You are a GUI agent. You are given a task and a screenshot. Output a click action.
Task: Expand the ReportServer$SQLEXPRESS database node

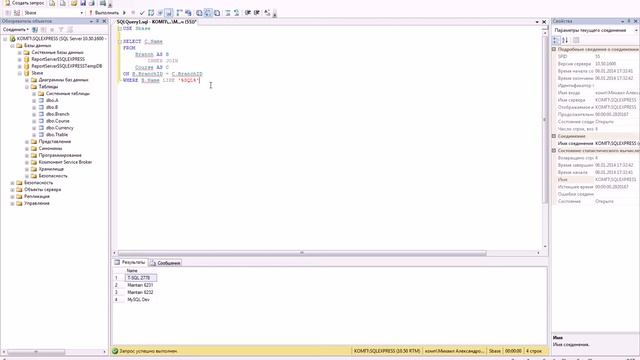click(x=20, y=60)
